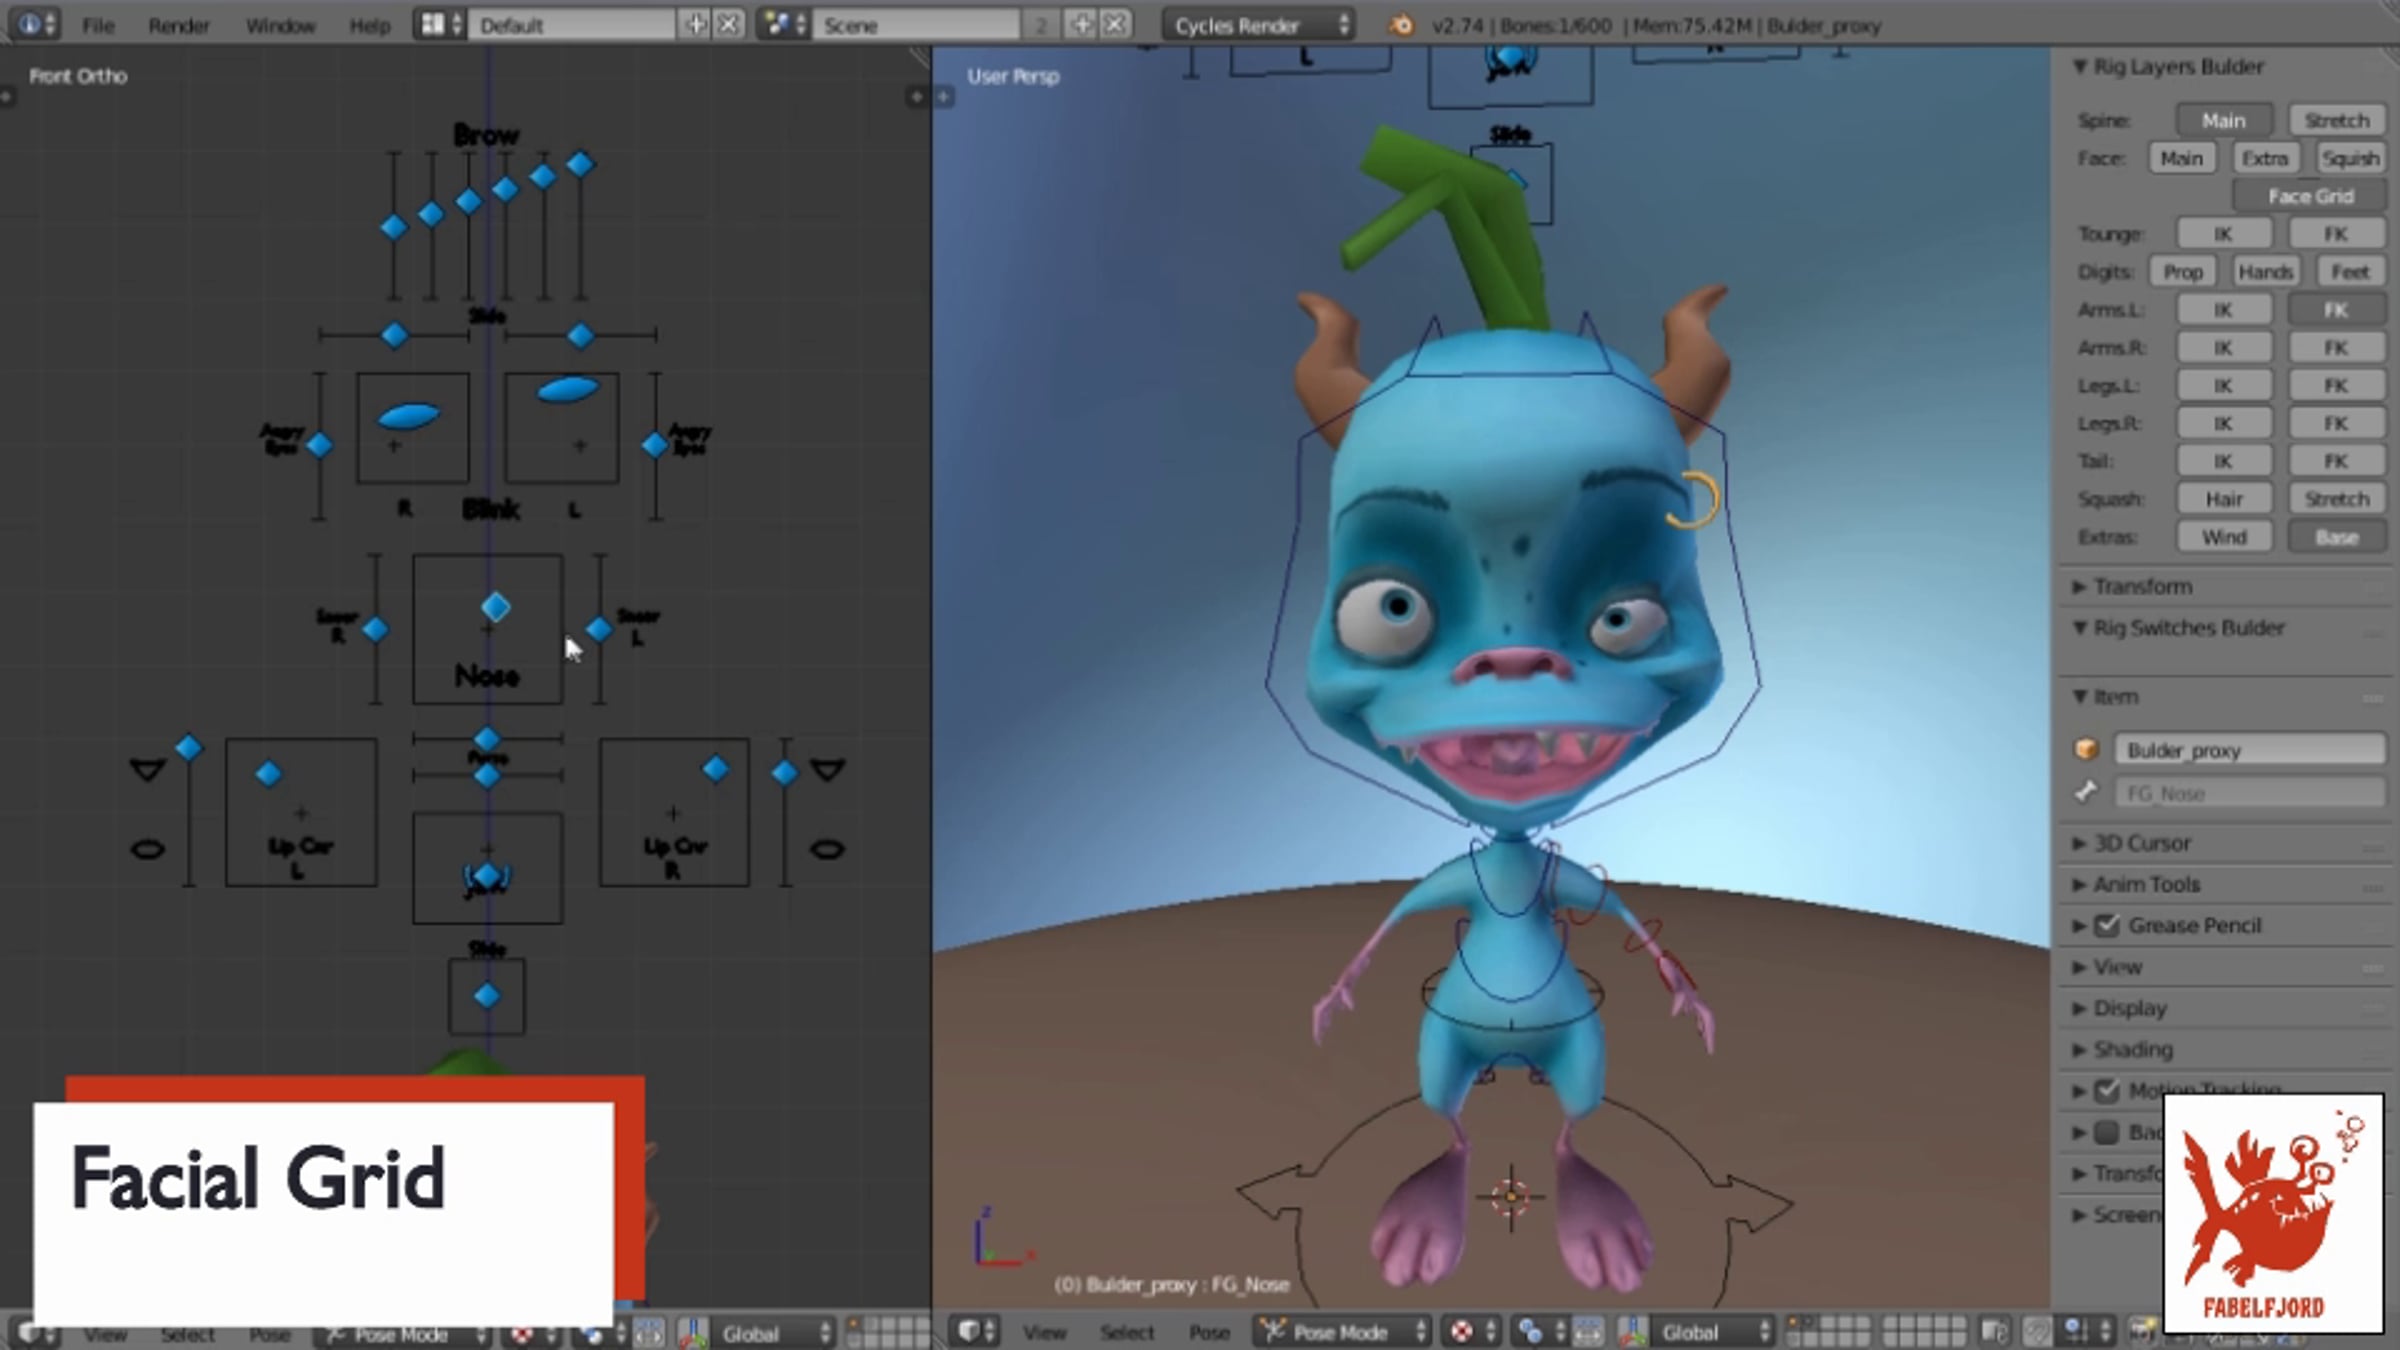Browse screen layouts via the layout icon

point(441,24)
